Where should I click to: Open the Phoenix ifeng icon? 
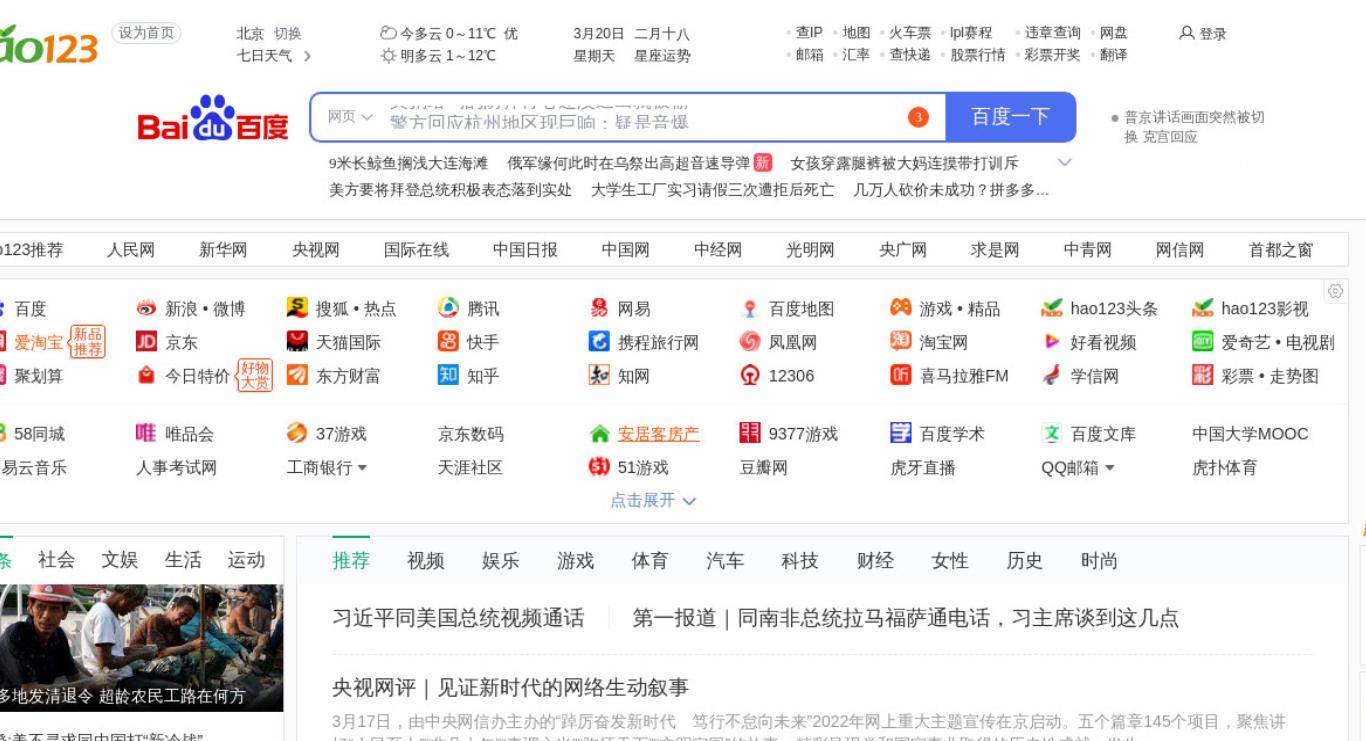750,342
